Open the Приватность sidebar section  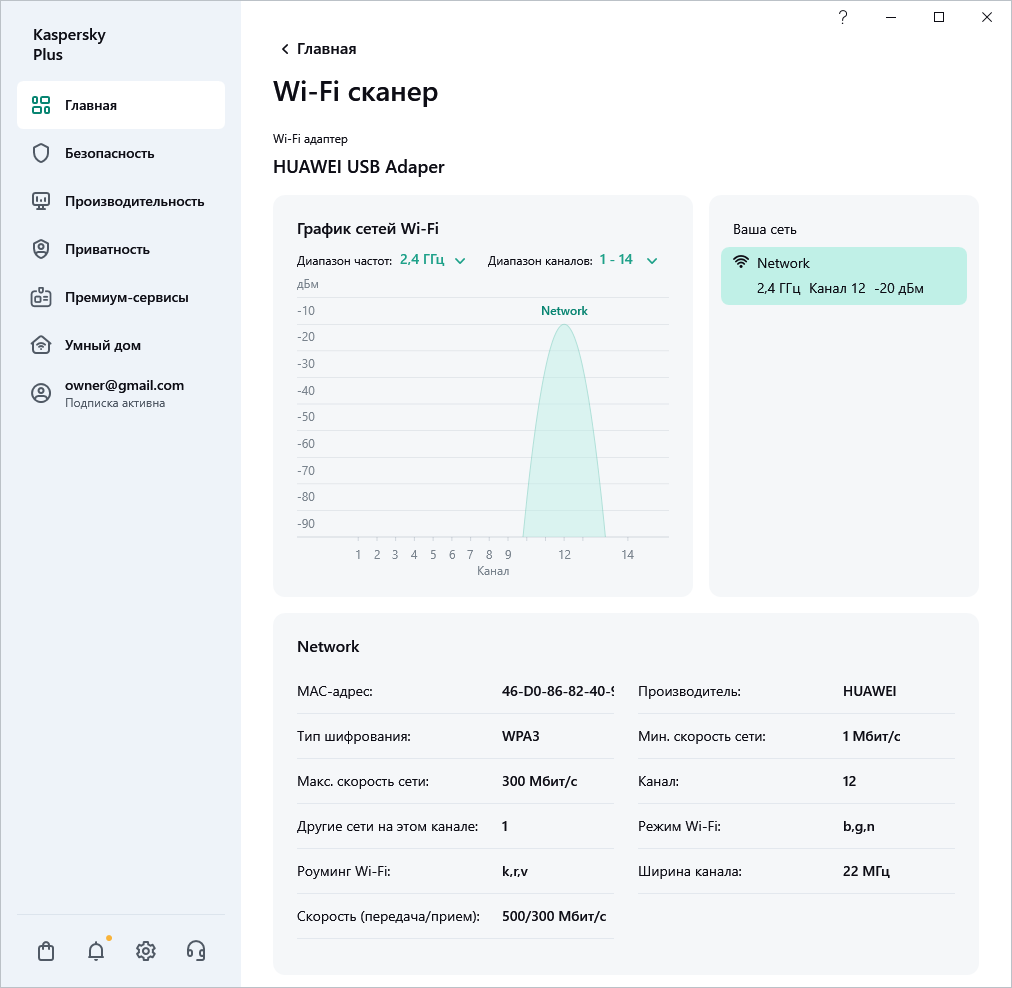pos(107,249)
